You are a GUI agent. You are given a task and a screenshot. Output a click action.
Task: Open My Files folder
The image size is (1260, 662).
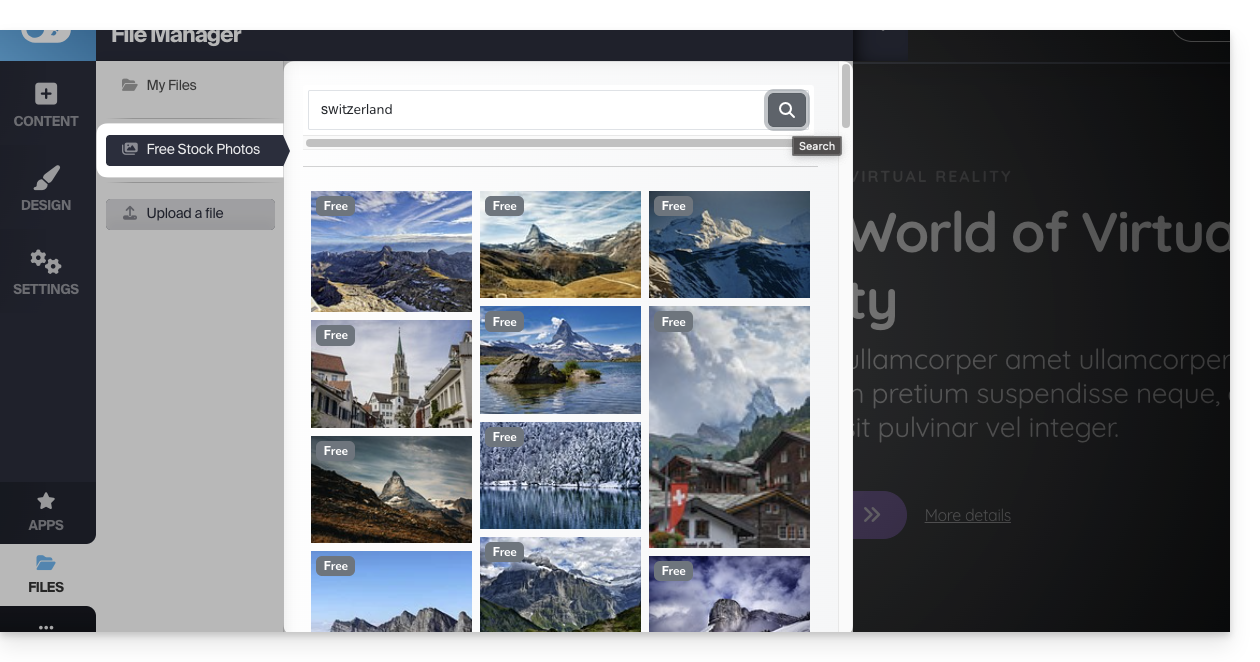click(172, 85)
